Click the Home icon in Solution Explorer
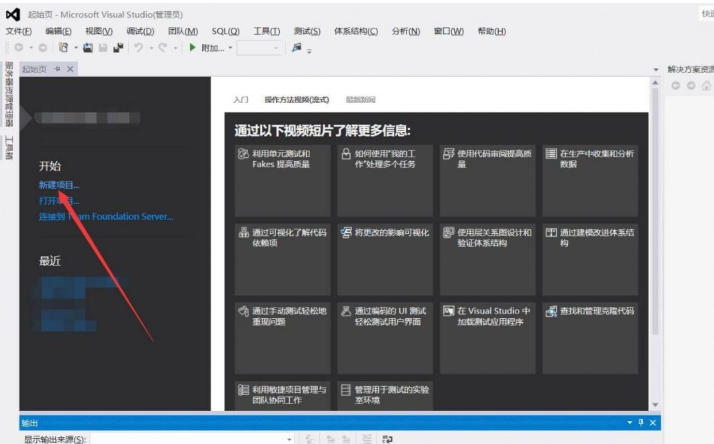 click(707, 86)
